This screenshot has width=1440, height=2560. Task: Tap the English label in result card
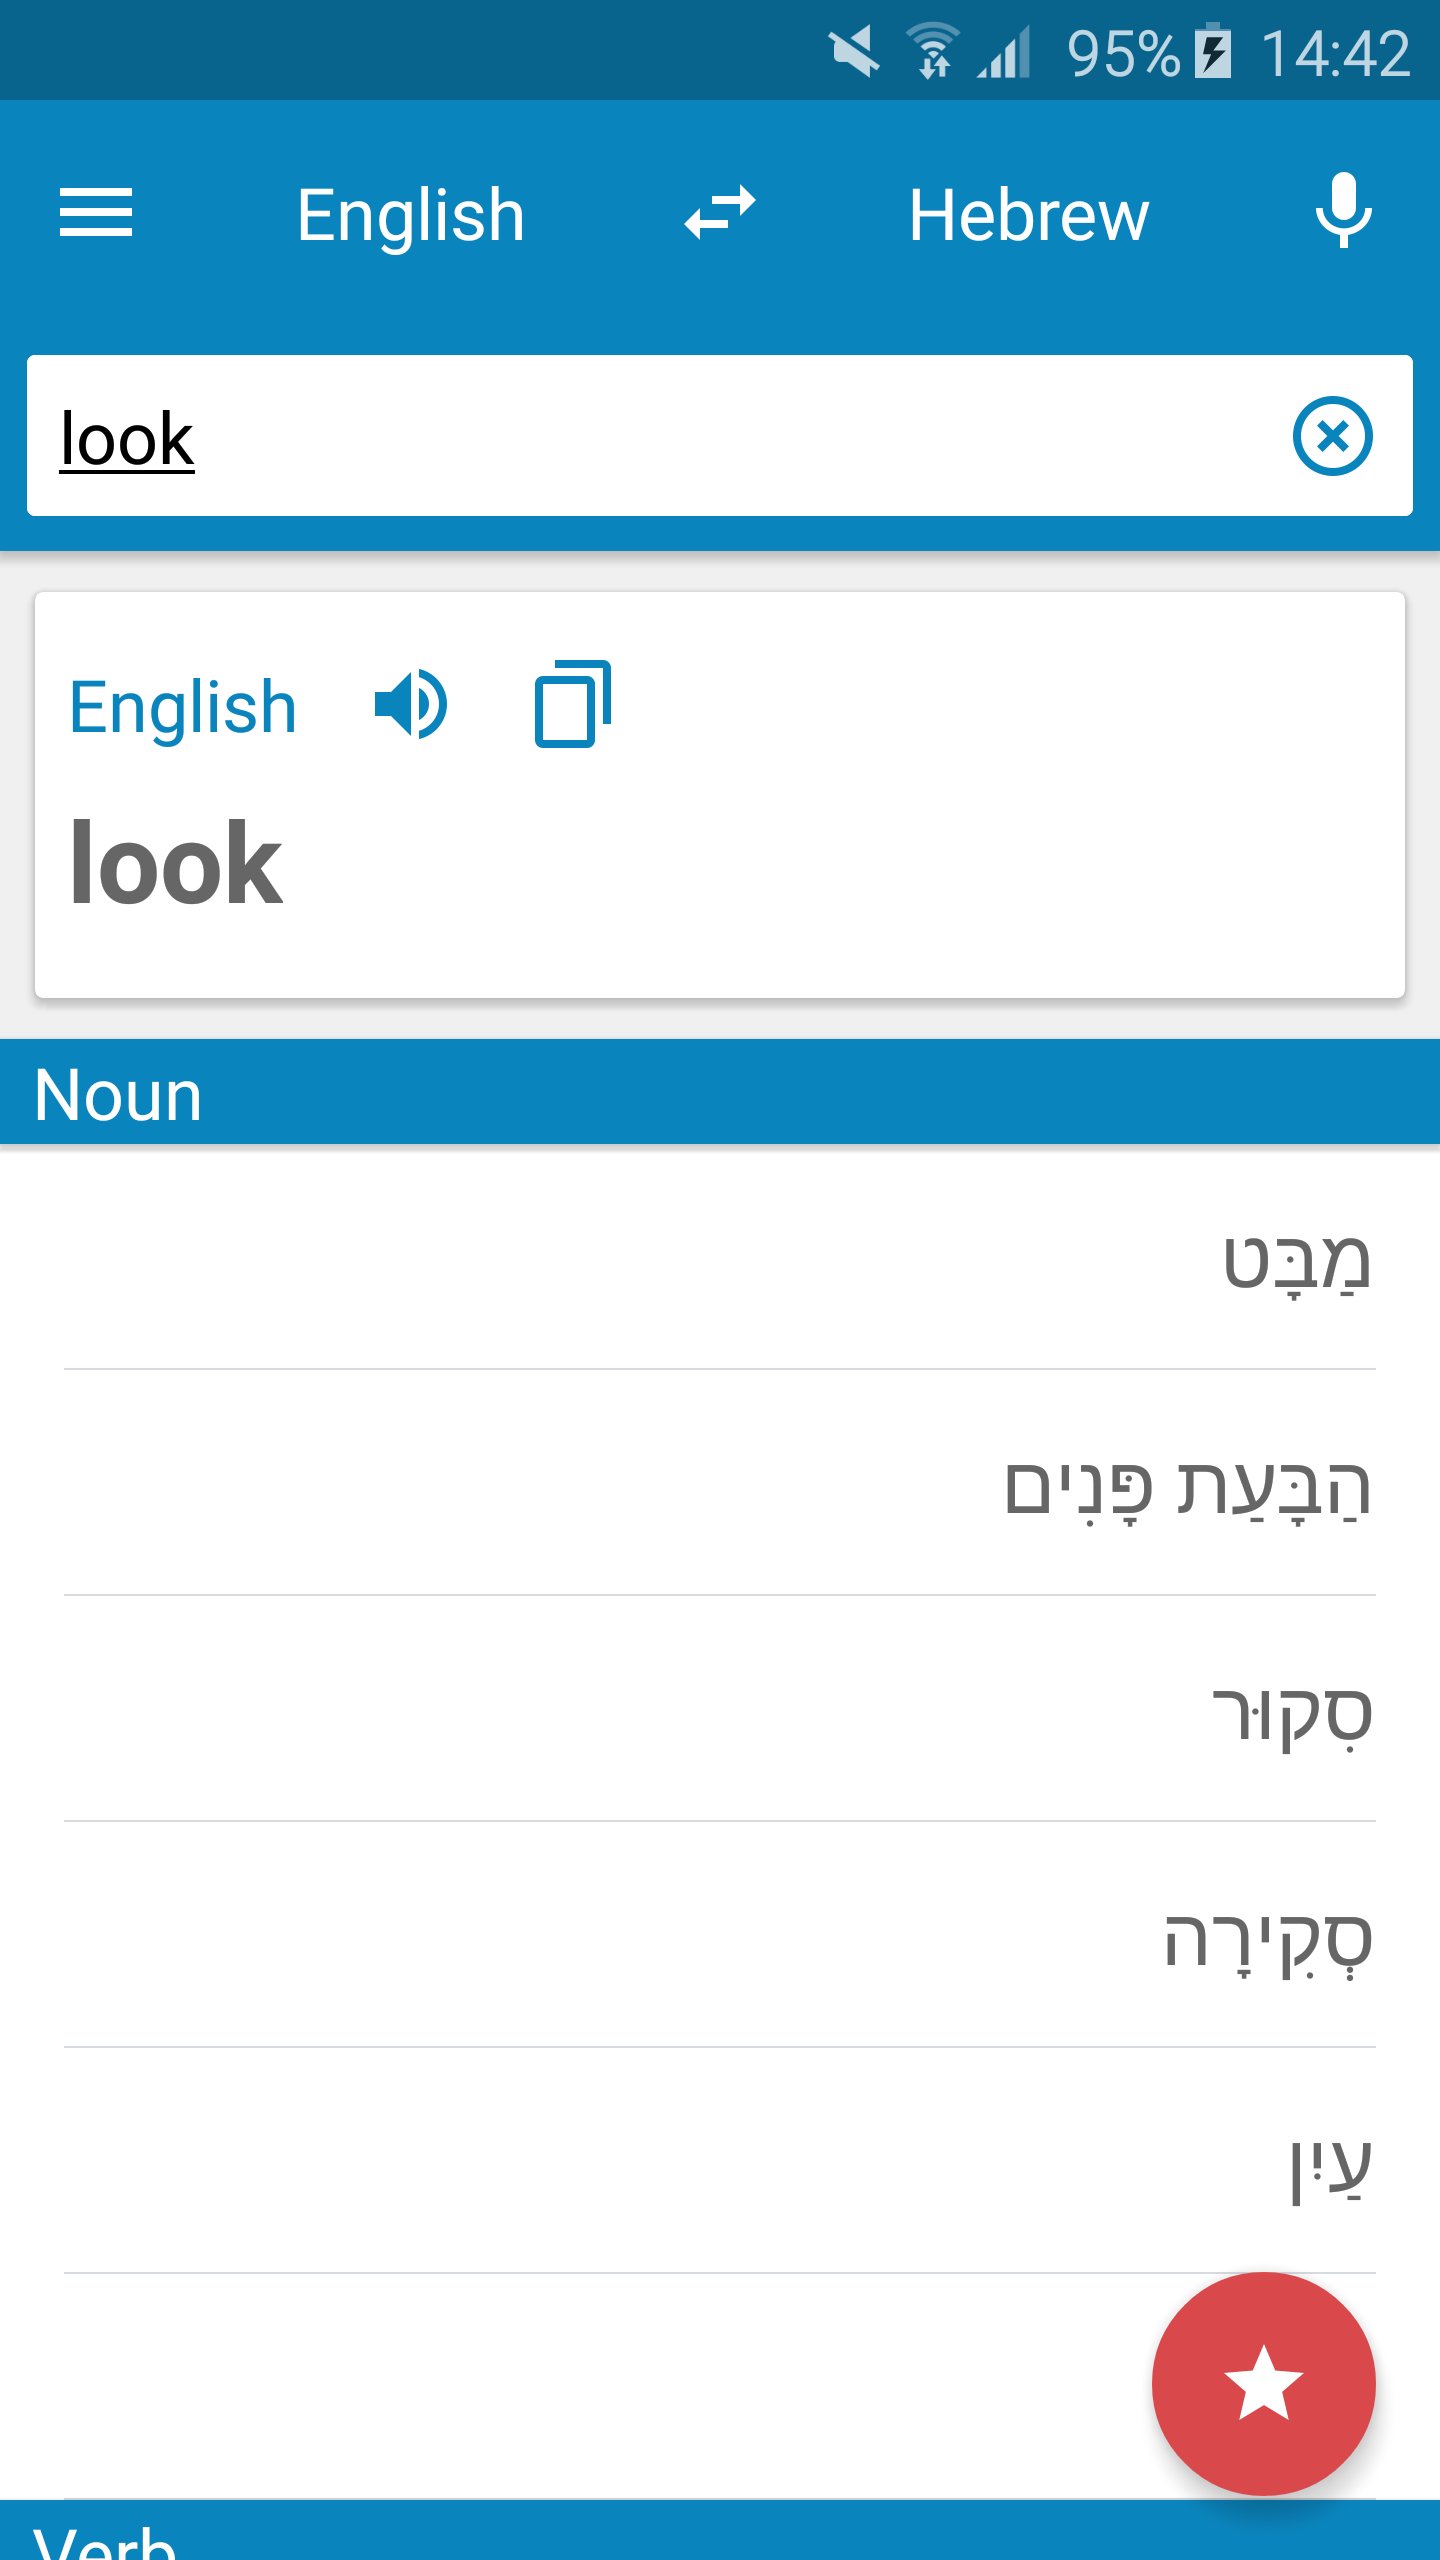(x=183, y=707)
